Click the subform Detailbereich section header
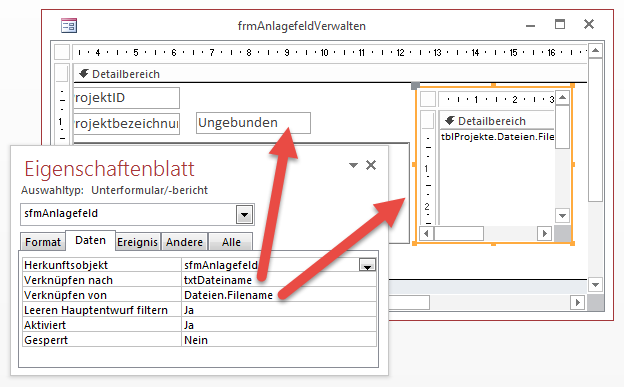Viewport: 624px width, 387px height. pyautogui.click(x=497, y=121)
